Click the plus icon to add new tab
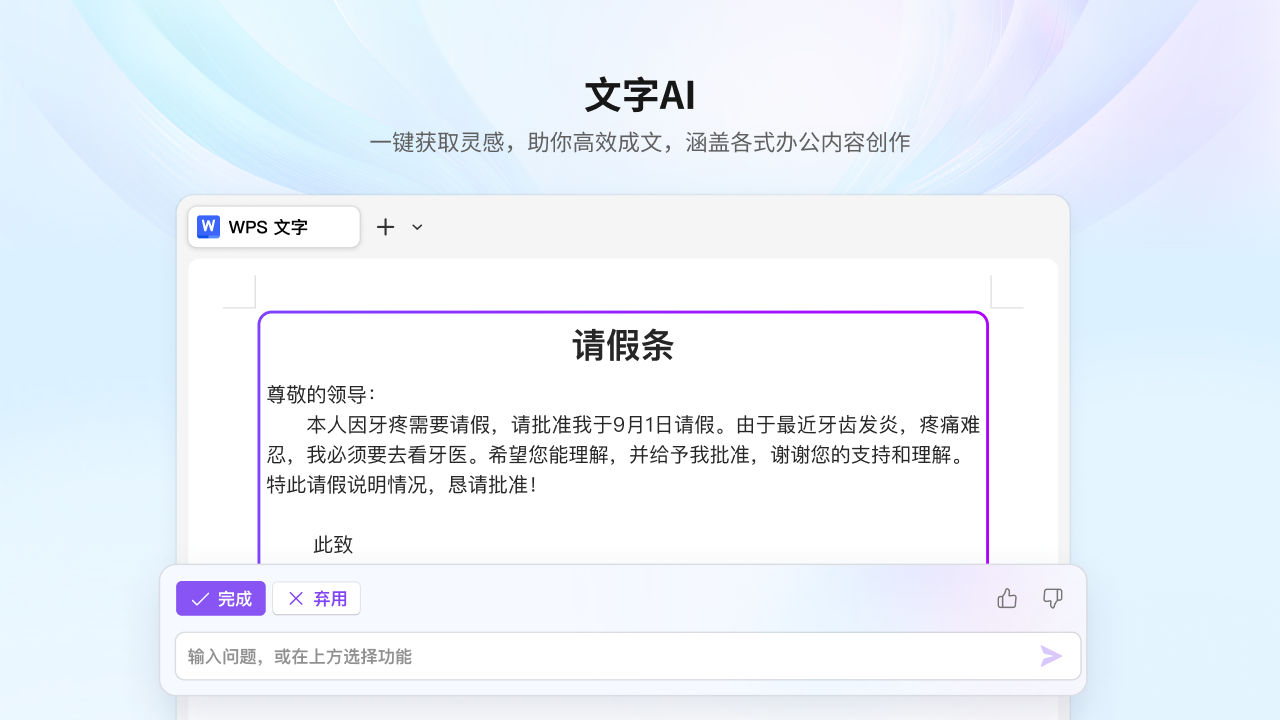 [x=385, y=227]
